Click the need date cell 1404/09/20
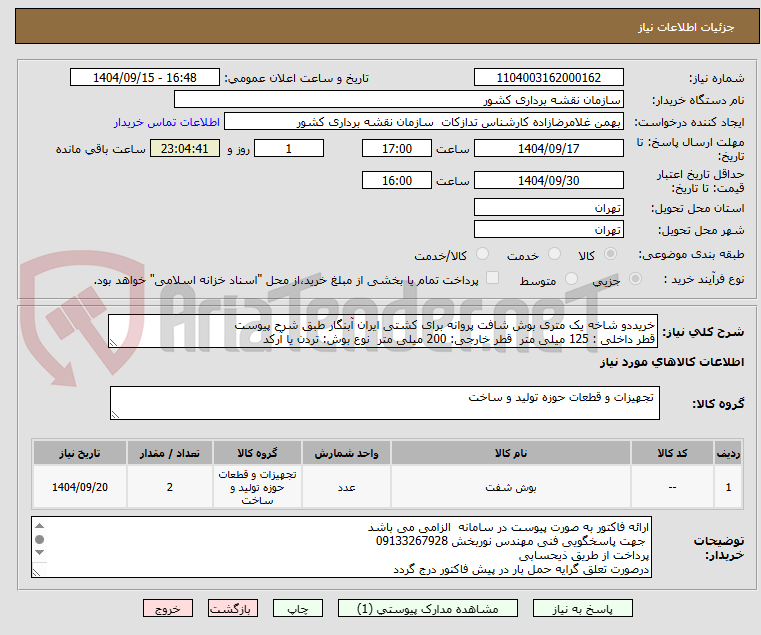The width and height of the screenshot is (761, 635). [x=80, y=487]
